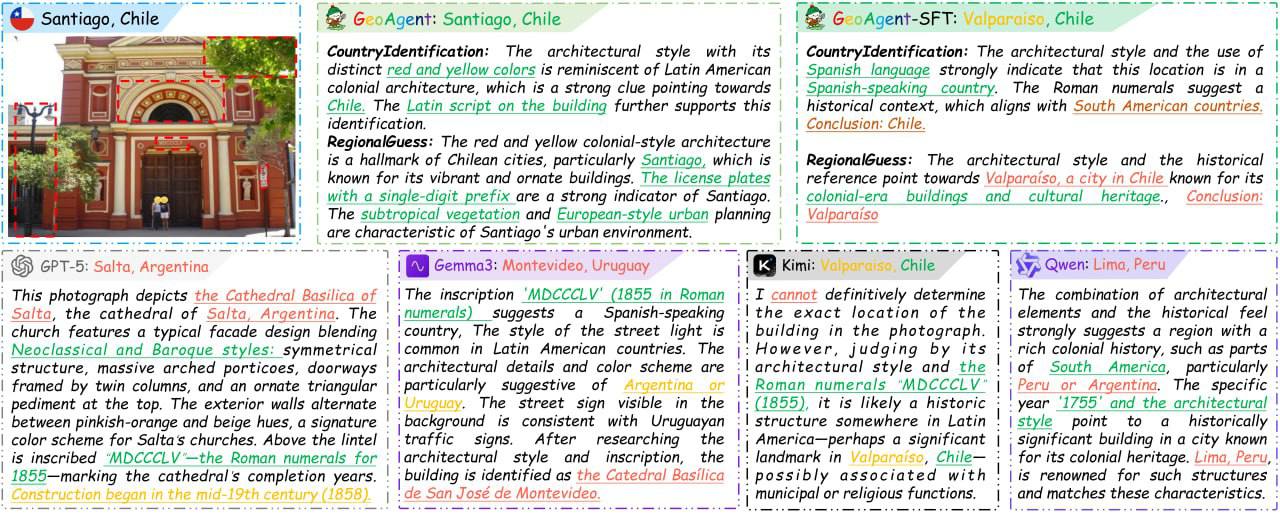Click the underlined 'Neoclassical and Baroque styles:' phrase
The image size is (1280, 513).
146,349
